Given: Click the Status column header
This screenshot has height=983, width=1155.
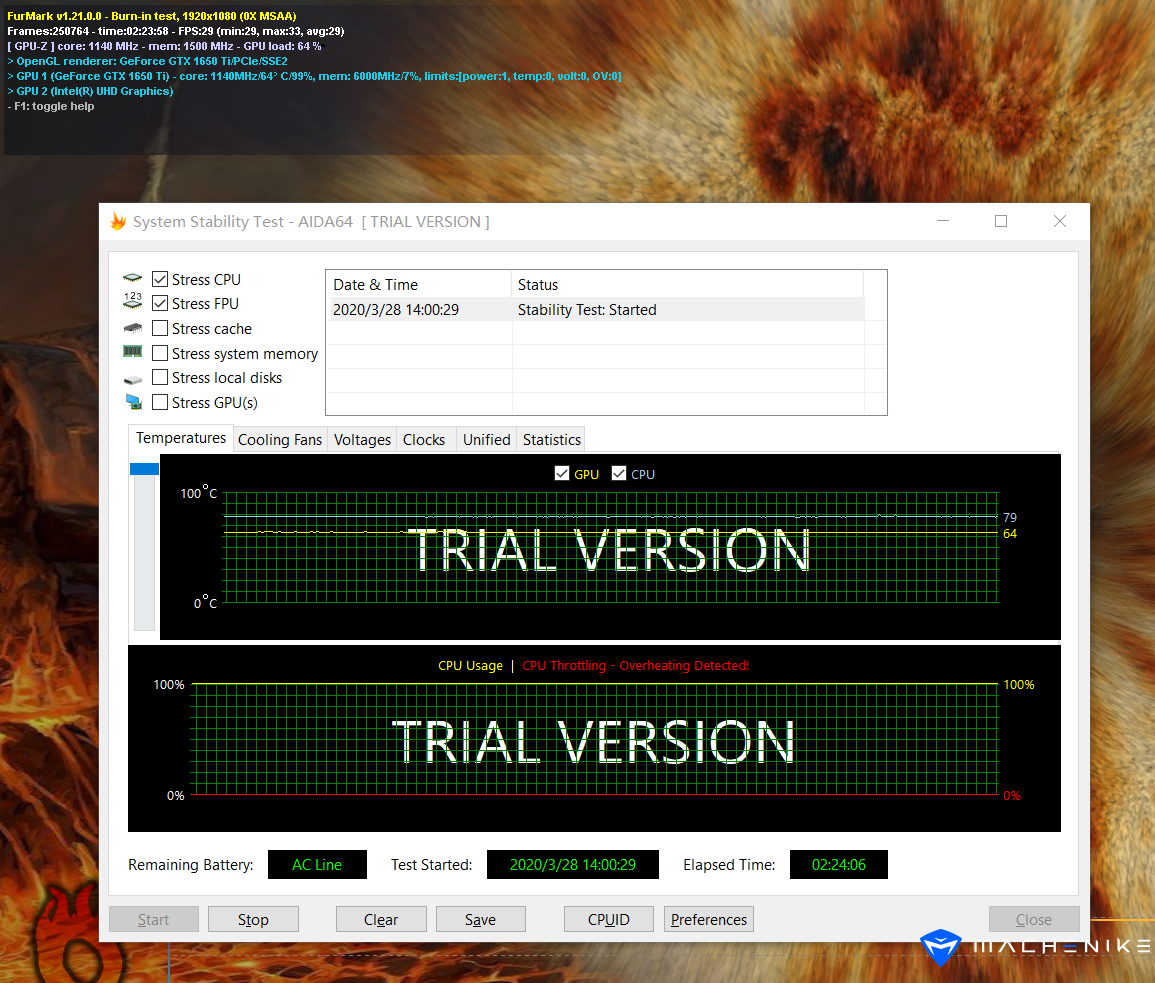Looking at the screenshot, I should click(x=687, y=284).
